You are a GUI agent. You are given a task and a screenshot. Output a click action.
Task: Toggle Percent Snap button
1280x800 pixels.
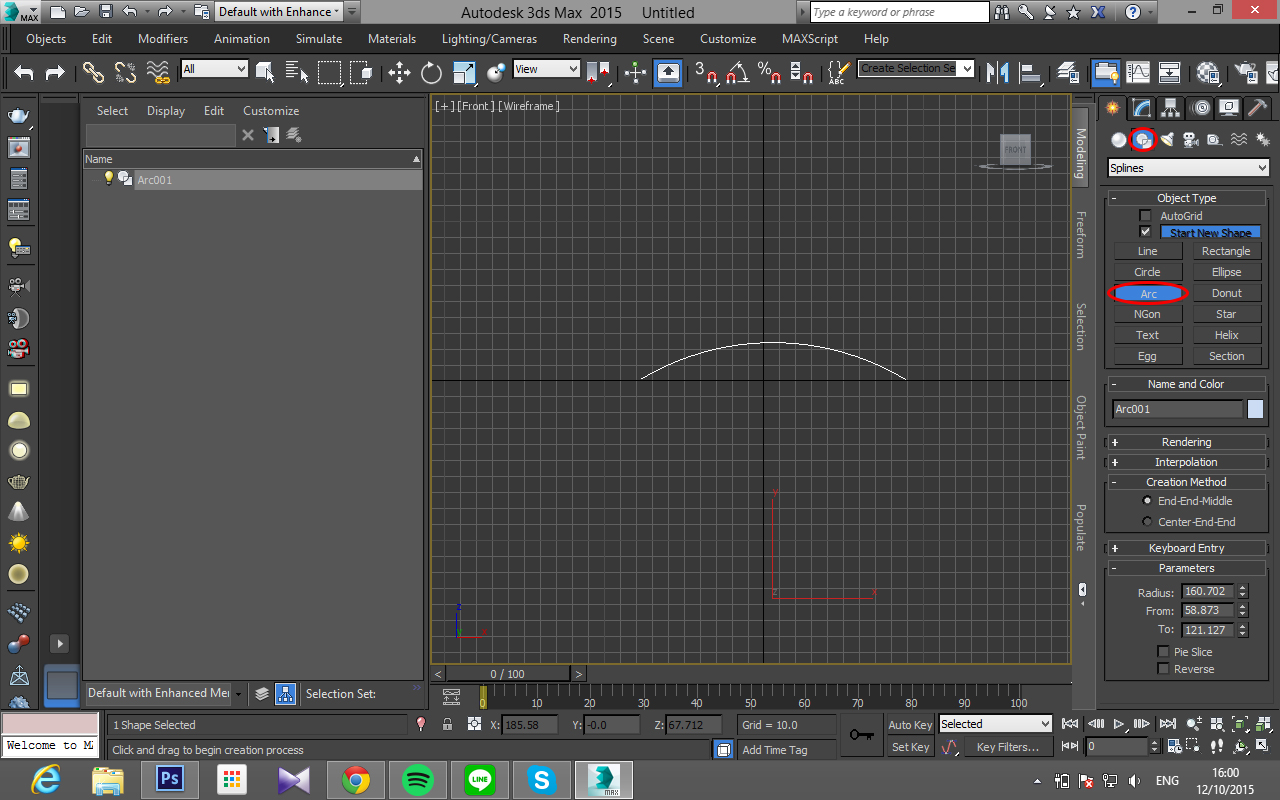(770, 72)
